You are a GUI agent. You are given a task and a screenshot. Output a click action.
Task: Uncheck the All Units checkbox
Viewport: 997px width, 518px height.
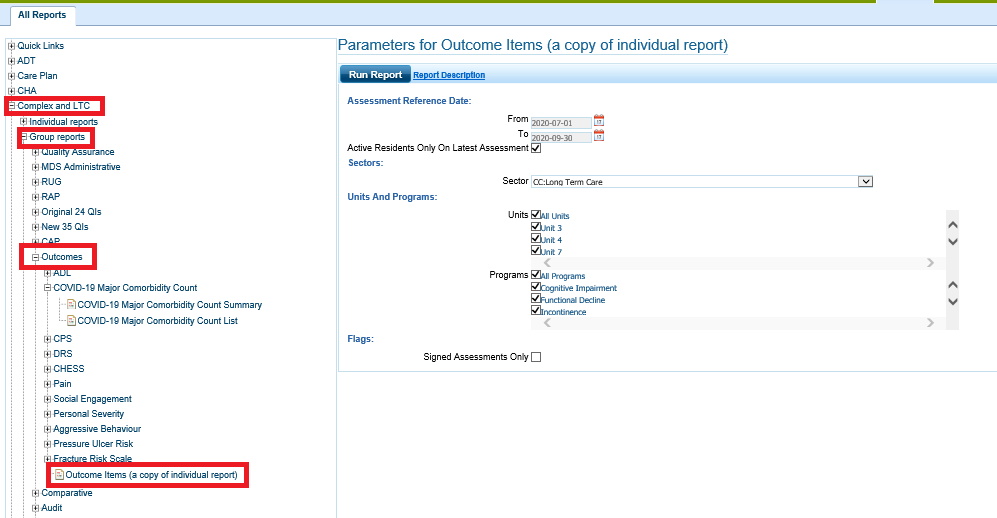point(536,215)
